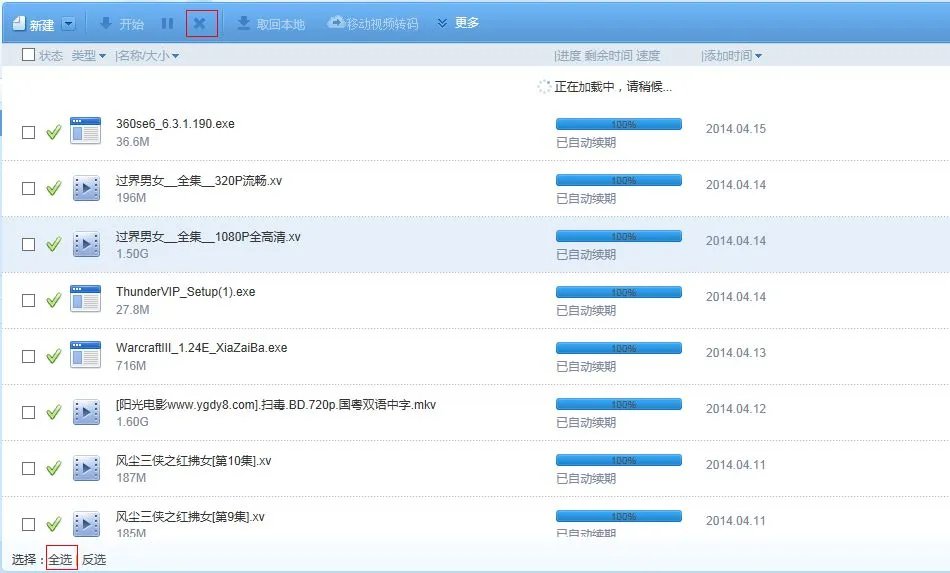
Task: Tick checkbox for ThunderVIP_Setup(1).exe row
Action: click(28, 300)
